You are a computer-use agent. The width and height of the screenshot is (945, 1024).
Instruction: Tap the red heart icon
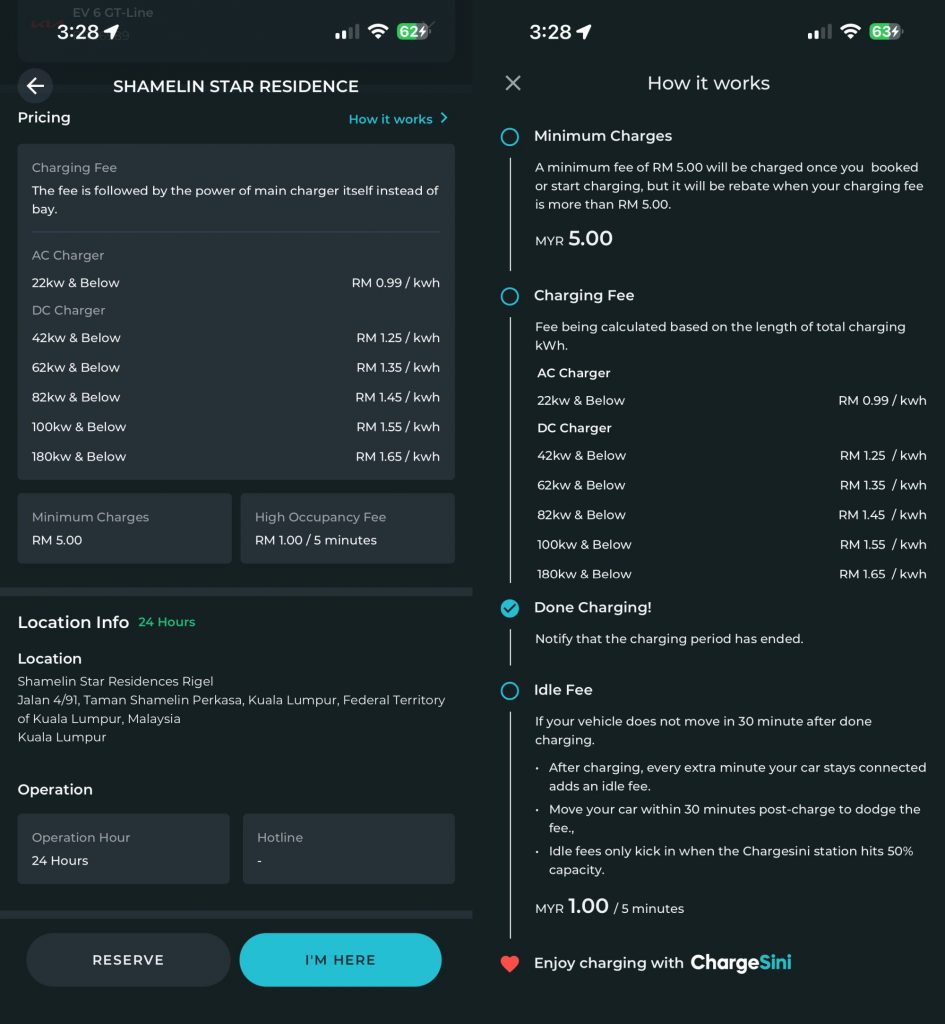tap(510, 964)
